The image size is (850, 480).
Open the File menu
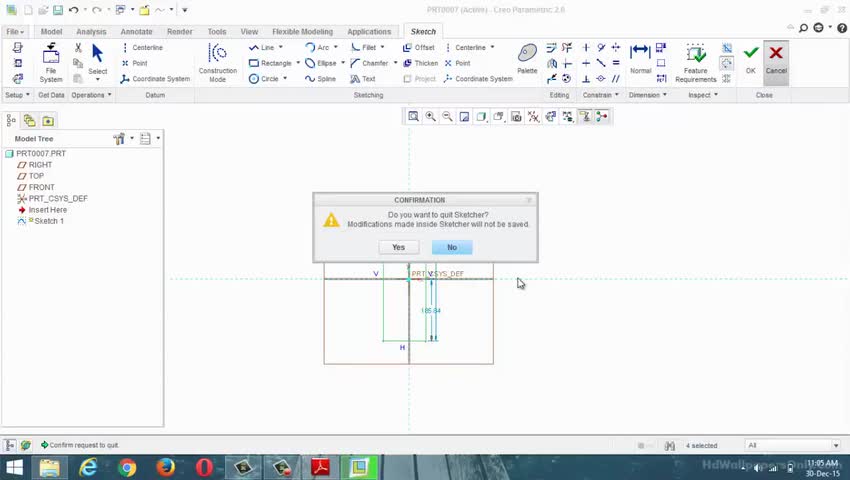(x=15, y=31)
